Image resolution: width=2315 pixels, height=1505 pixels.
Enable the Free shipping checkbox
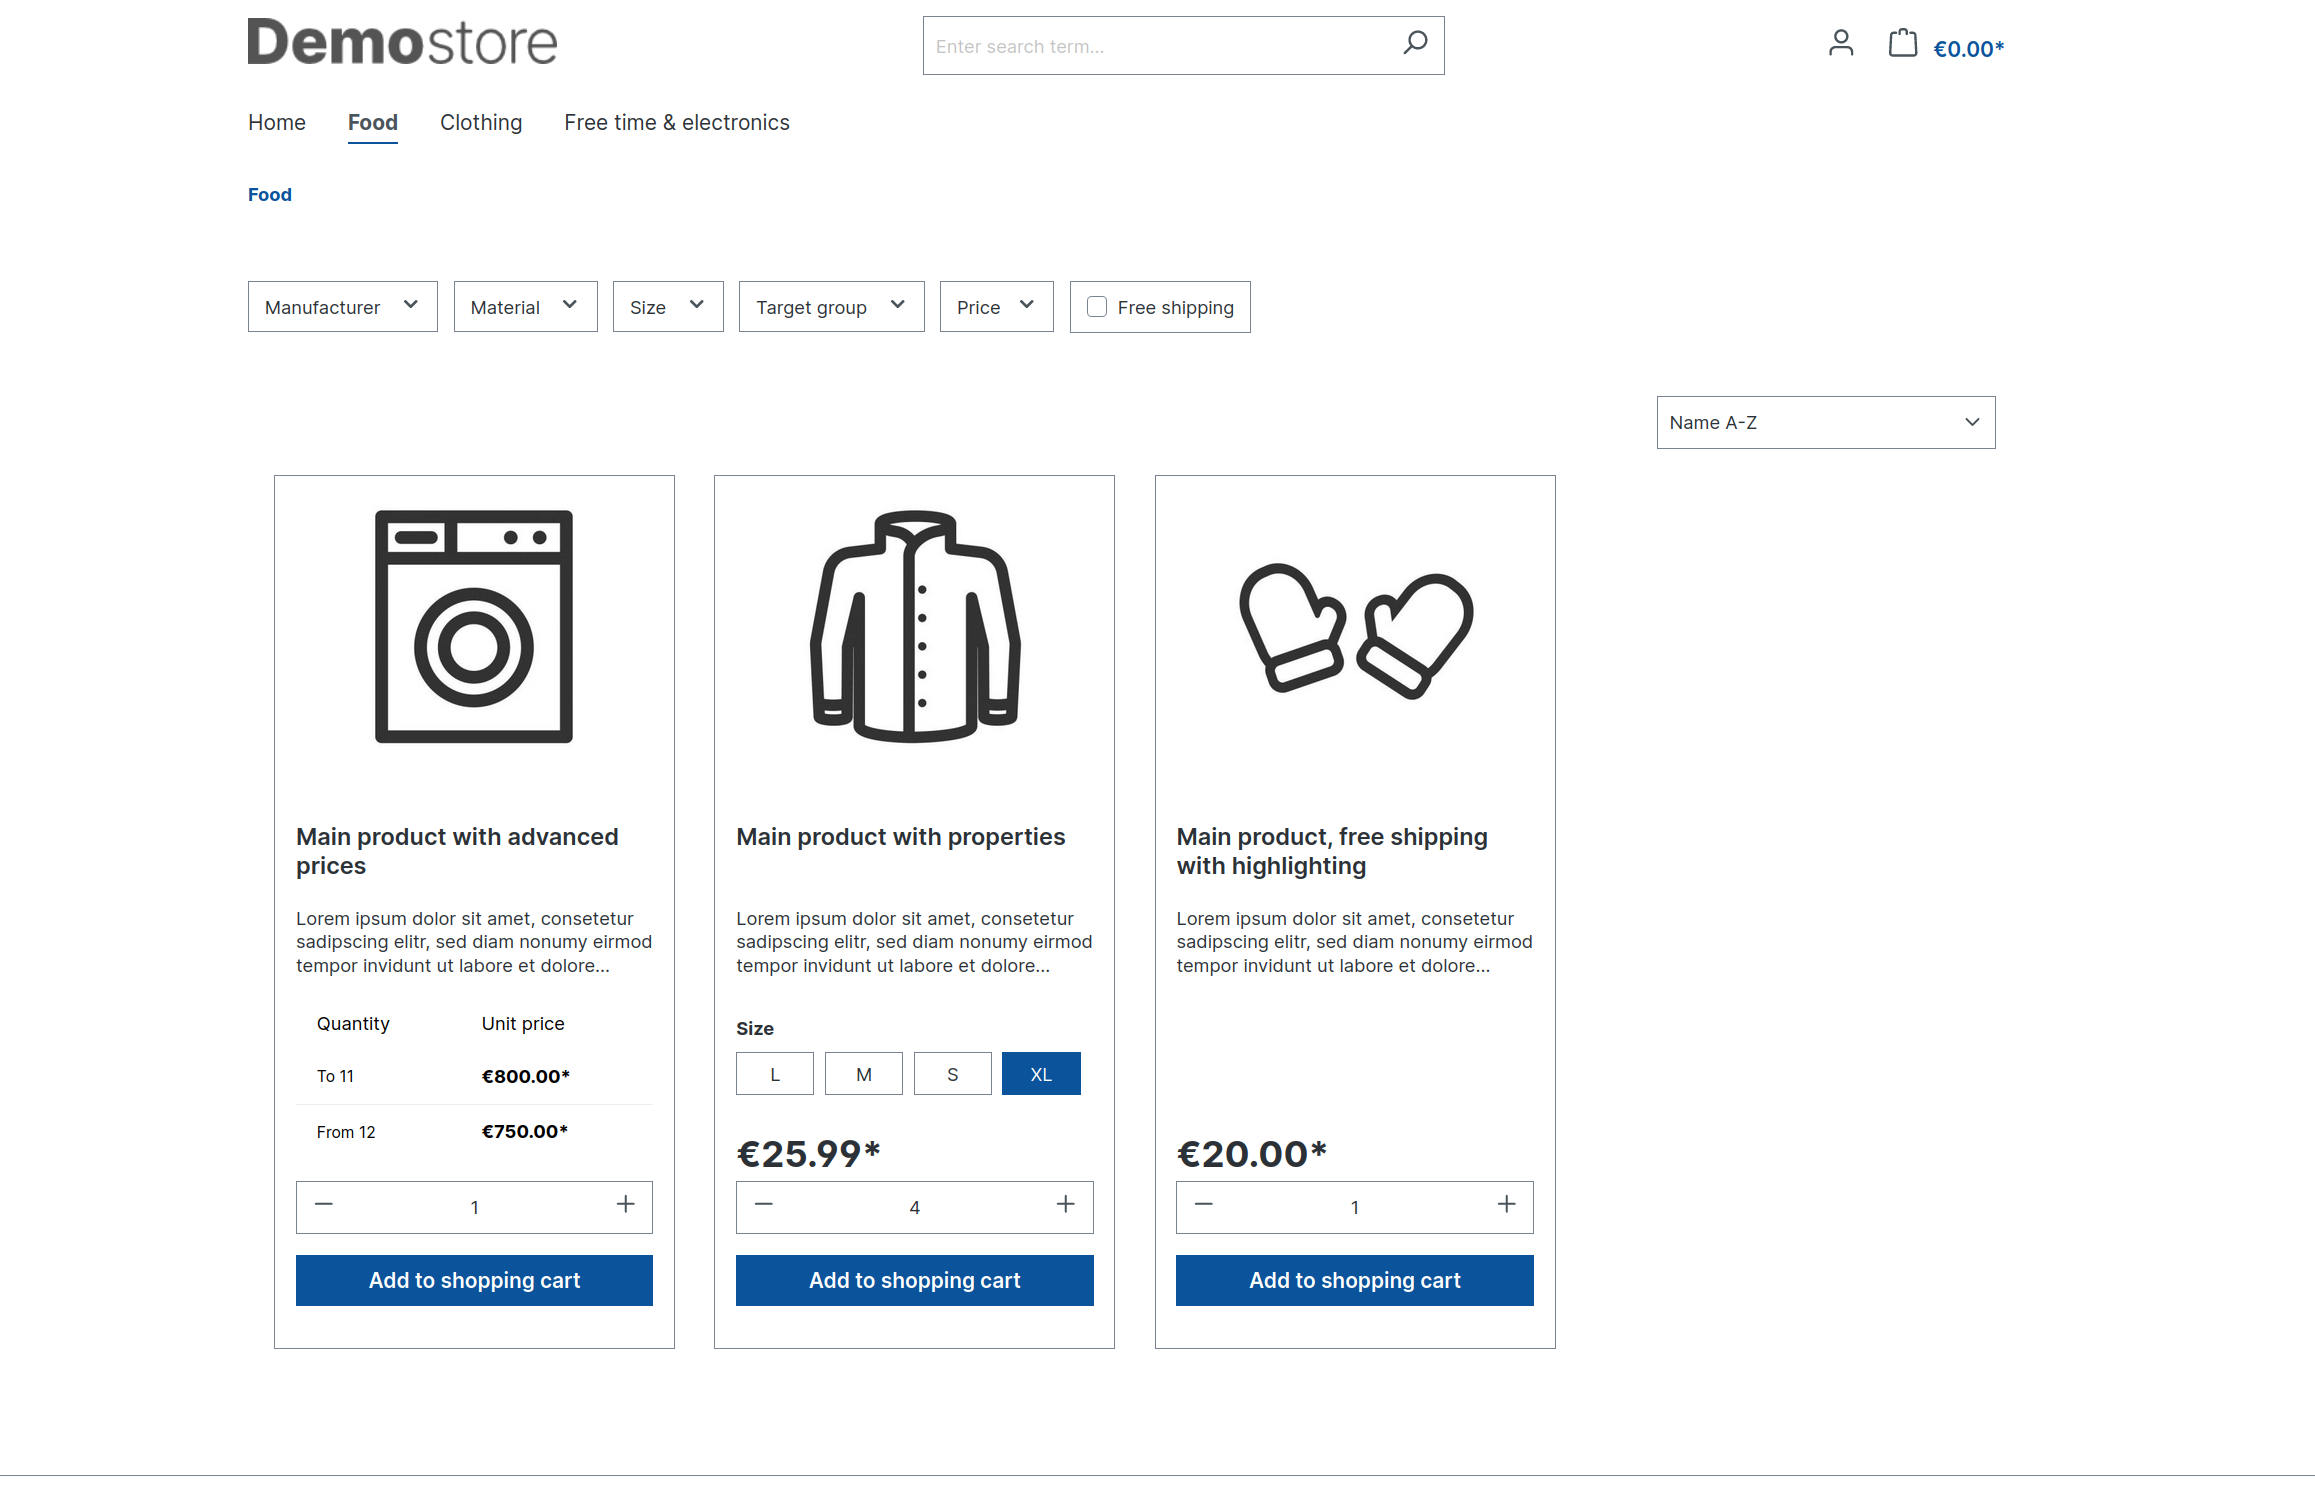(x=1097, y=307)
